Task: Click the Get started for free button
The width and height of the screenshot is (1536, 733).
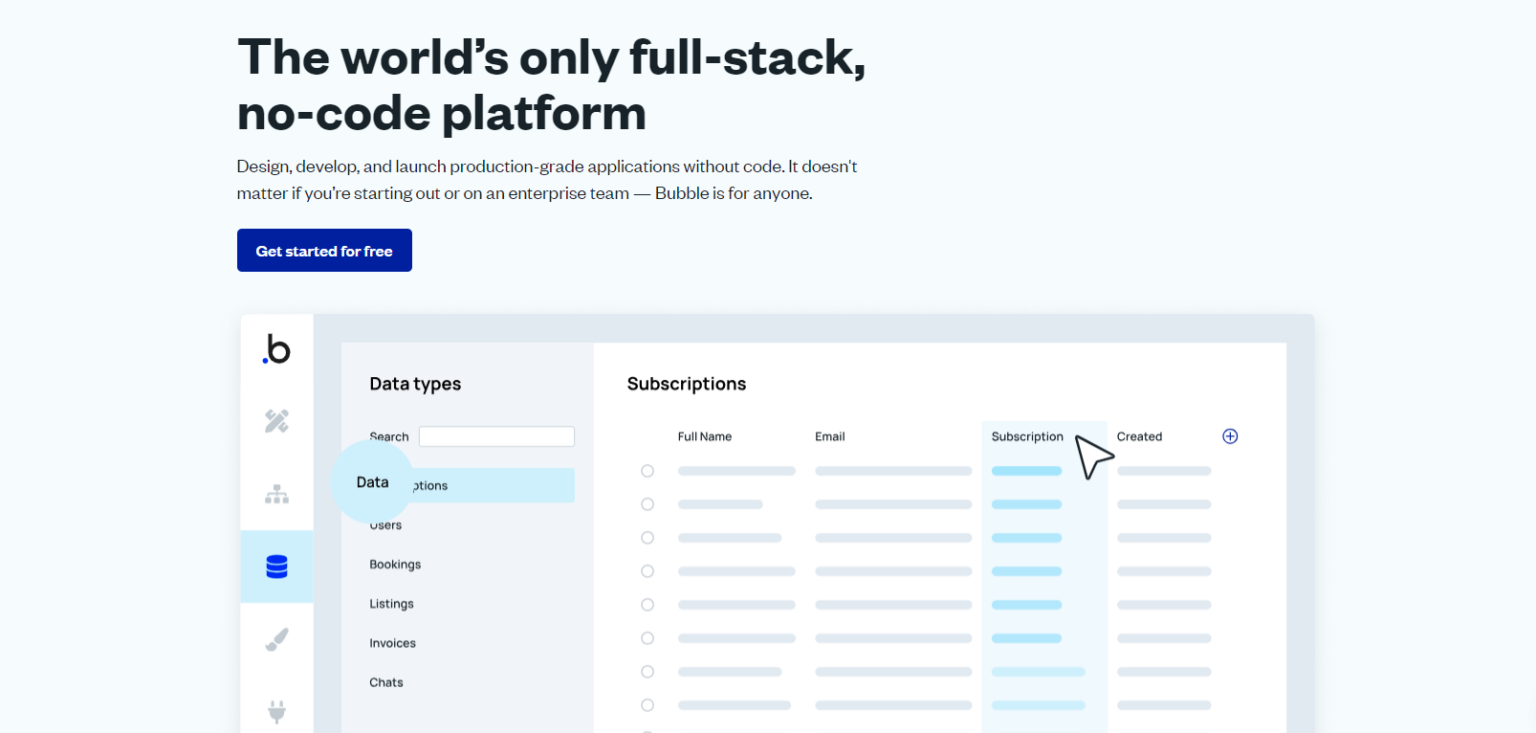Action: tap(324, 250)
